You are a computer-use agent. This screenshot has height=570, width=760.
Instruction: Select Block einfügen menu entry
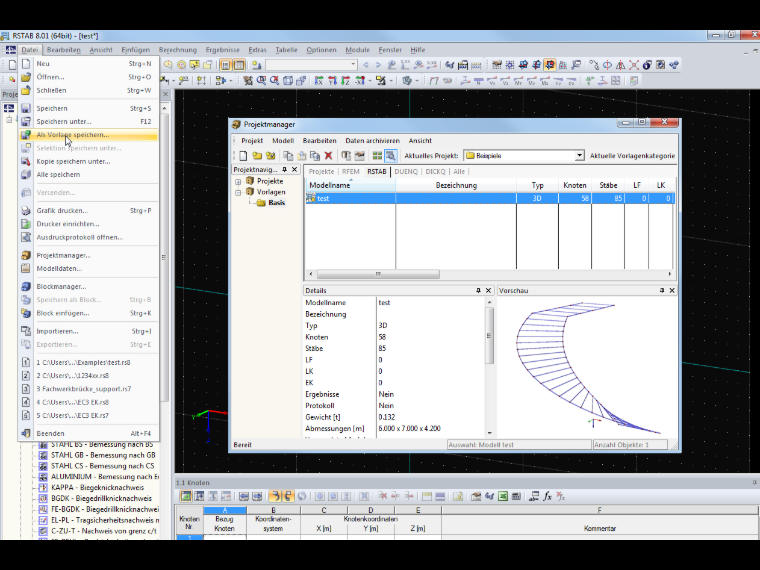pos(89,313)
